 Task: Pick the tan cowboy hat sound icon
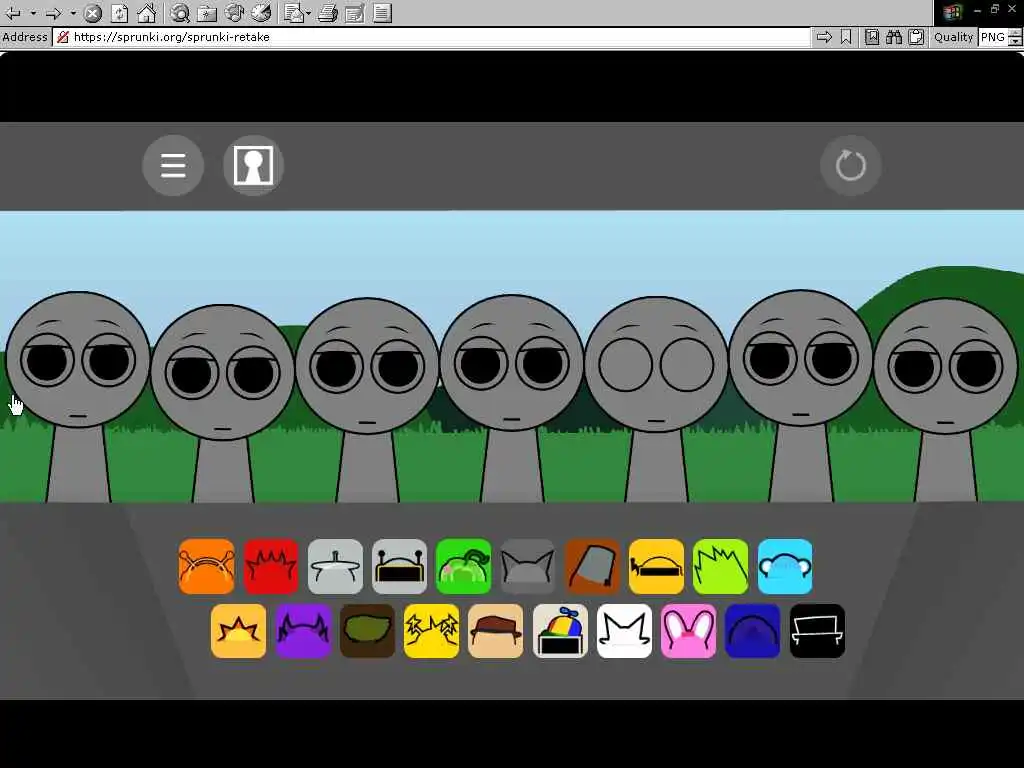tap(496, 631)
